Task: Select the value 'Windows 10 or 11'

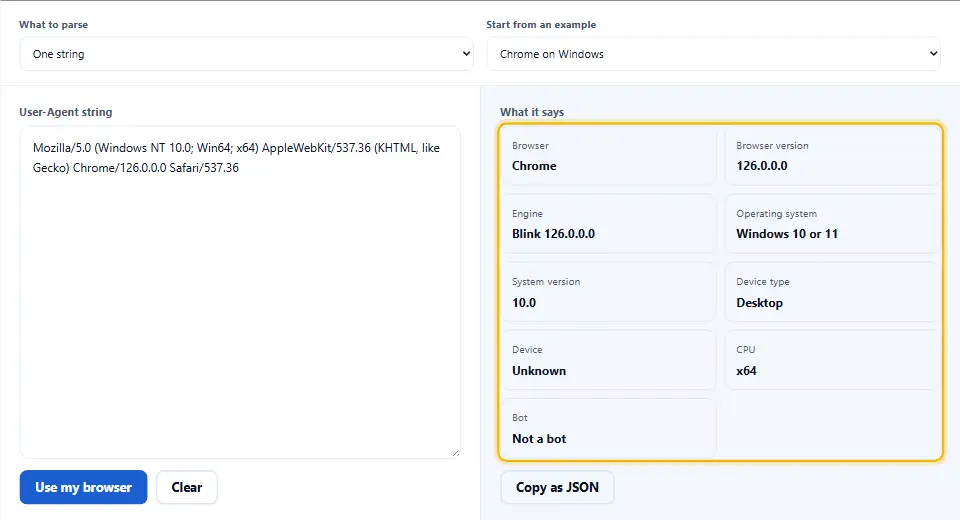Action: [787, 234]
